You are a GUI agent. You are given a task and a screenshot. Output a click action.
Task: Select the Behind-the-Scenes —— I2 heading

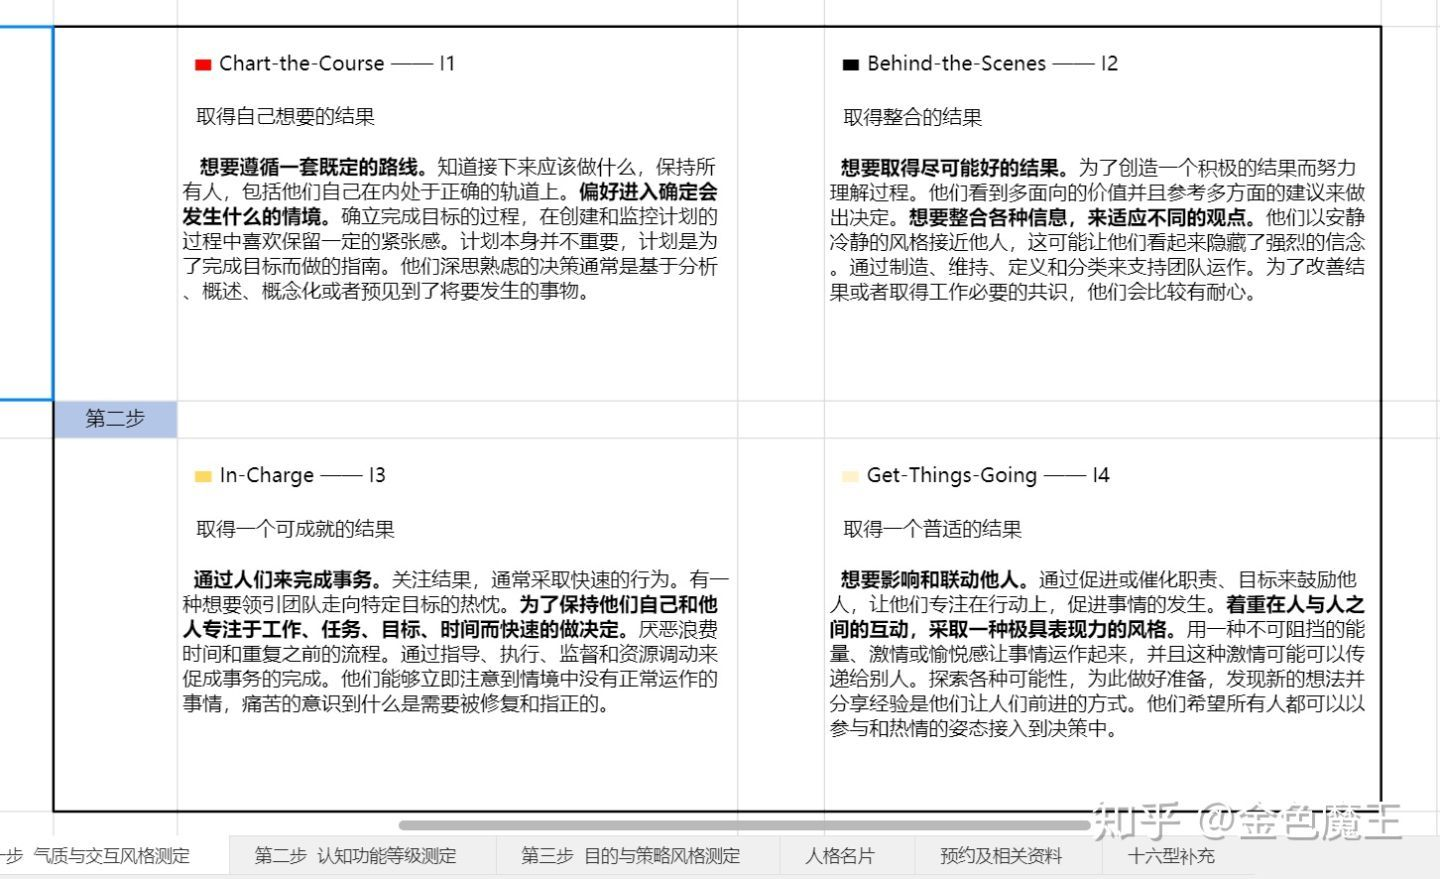click(992, 63)
